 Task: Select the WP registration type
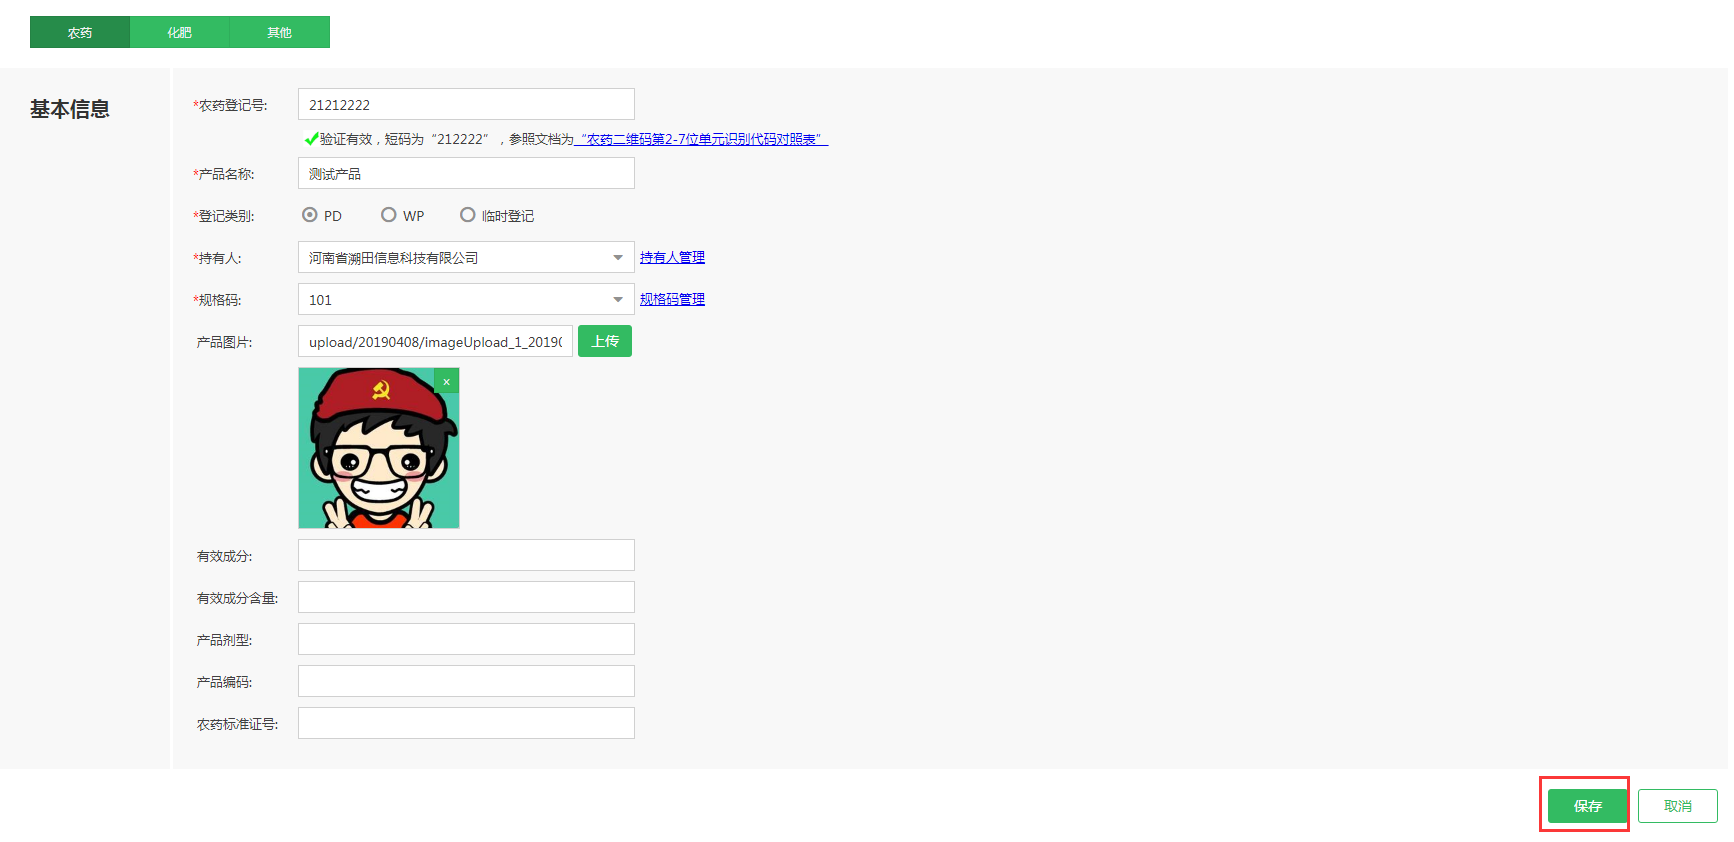coord(389,215)
